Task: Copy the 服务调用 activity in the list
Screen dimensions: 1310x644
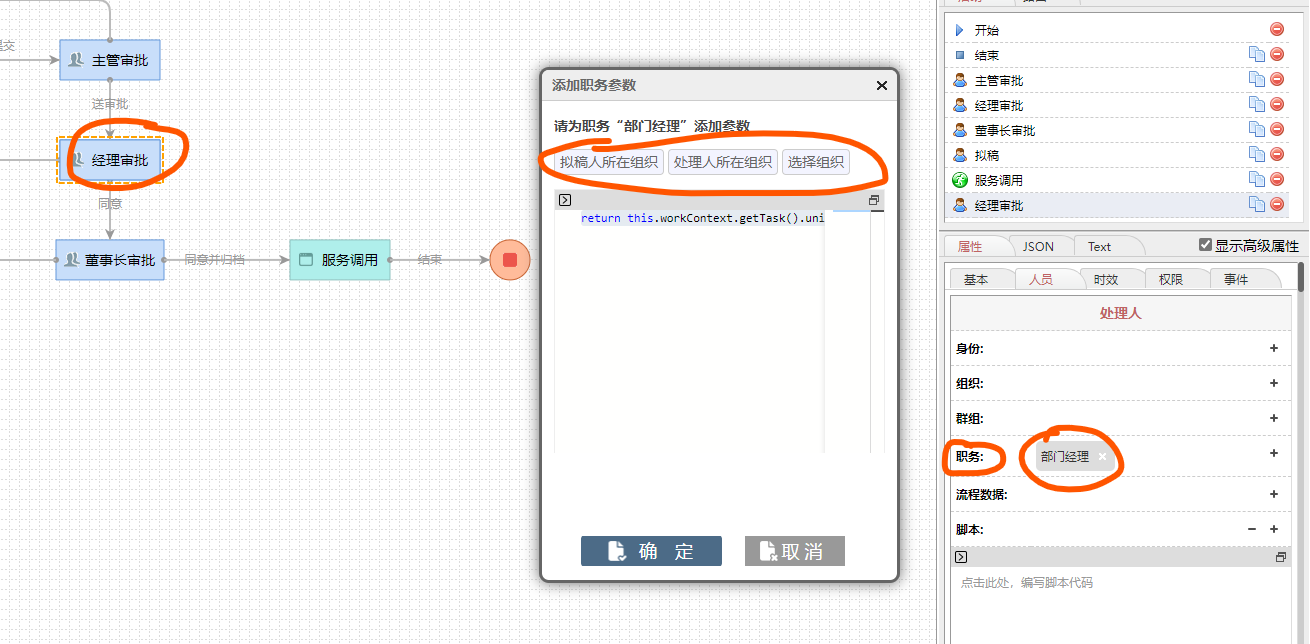Action: [x=1257, y=180]
